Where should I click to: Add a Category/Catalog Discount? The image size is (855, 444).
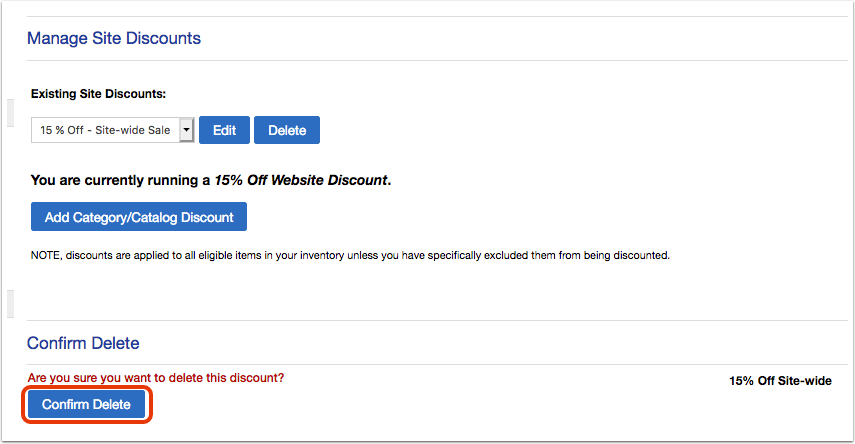(x=139, y=217)
